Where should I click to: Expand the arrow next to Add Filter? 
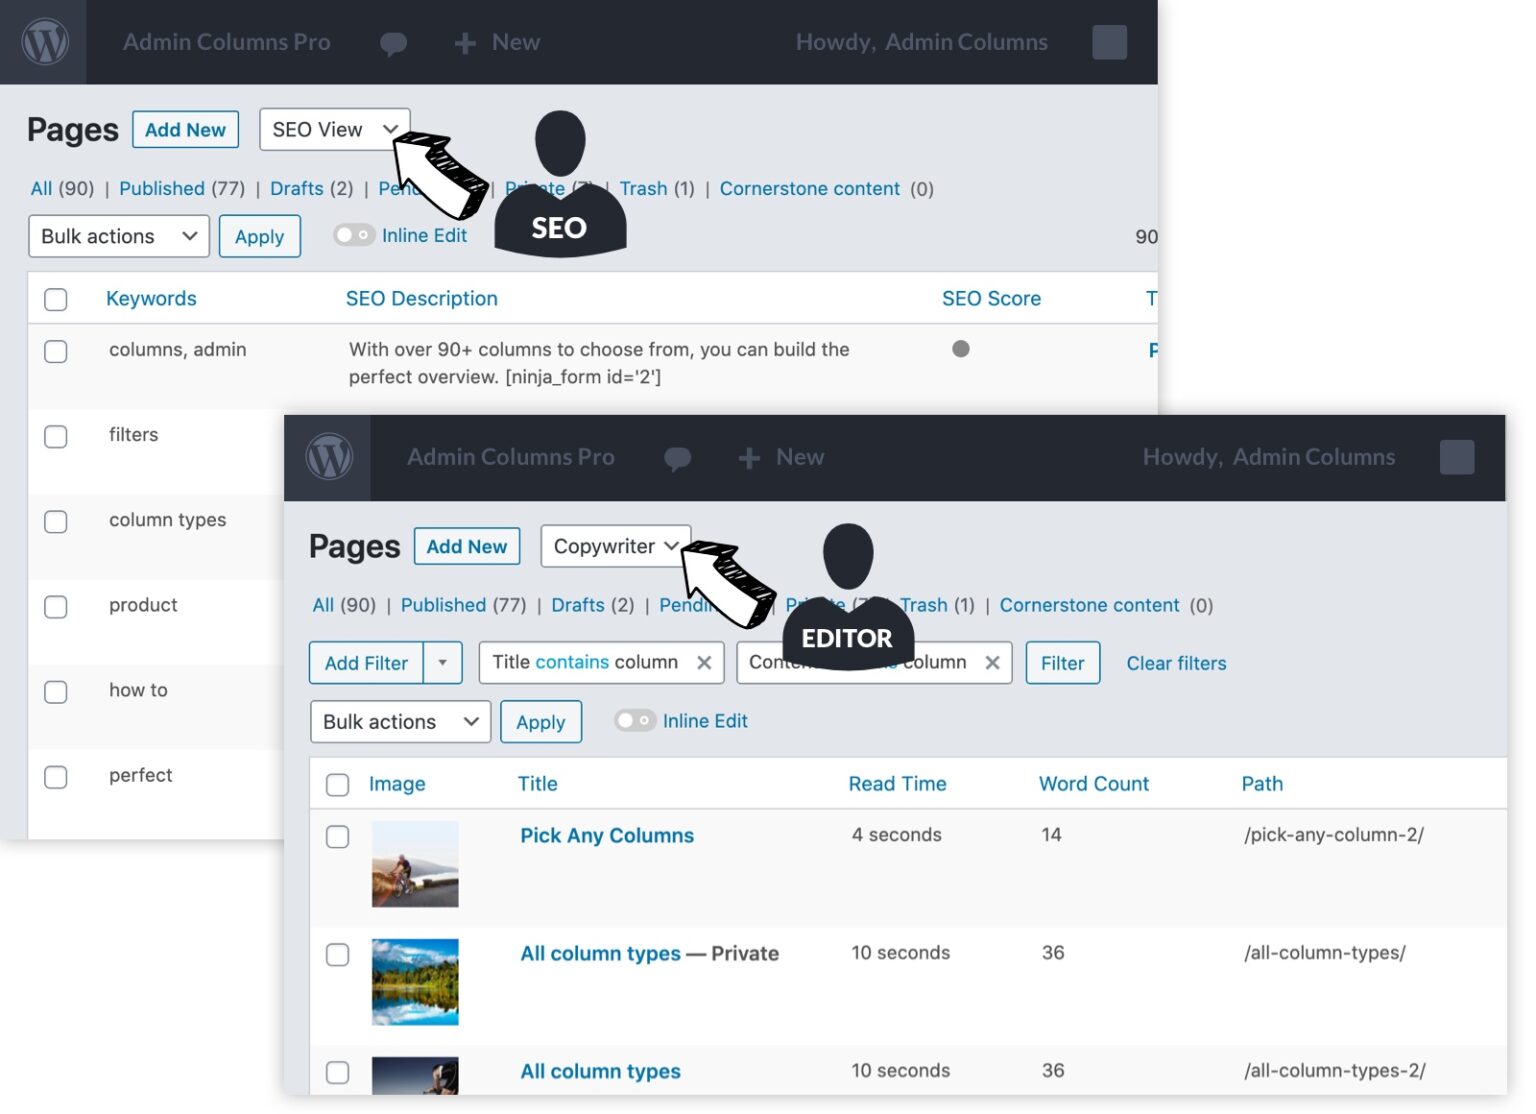443,662
